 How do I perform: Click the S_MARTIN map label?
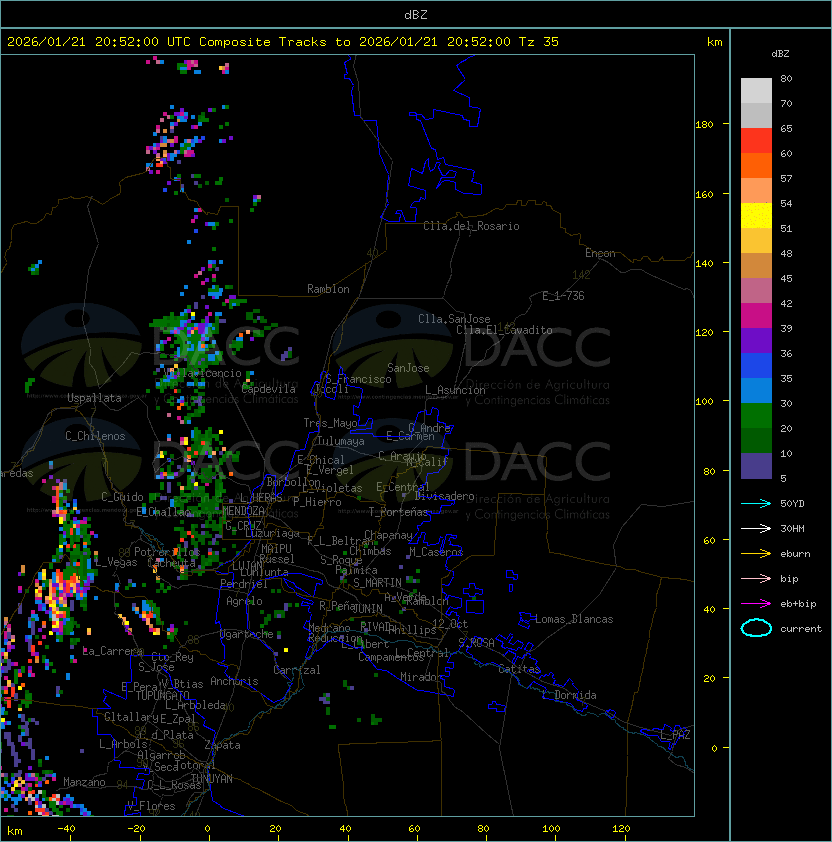[377, 583]
